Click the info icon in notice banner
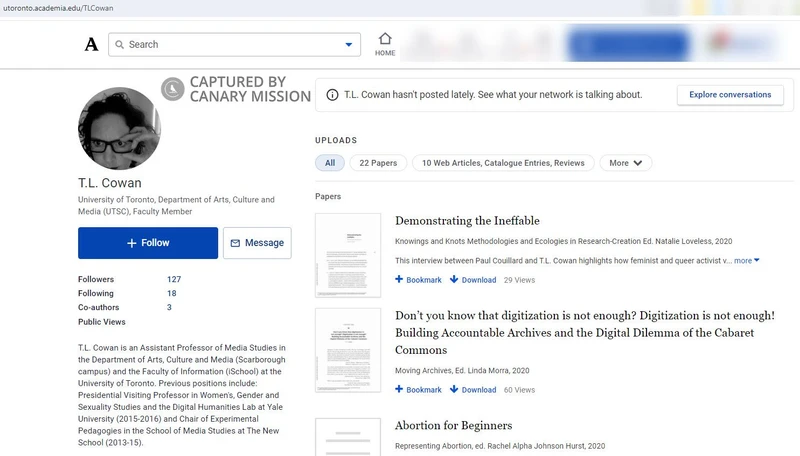Image resolution: width=800 pixels, height=456 pixels. 332,95
